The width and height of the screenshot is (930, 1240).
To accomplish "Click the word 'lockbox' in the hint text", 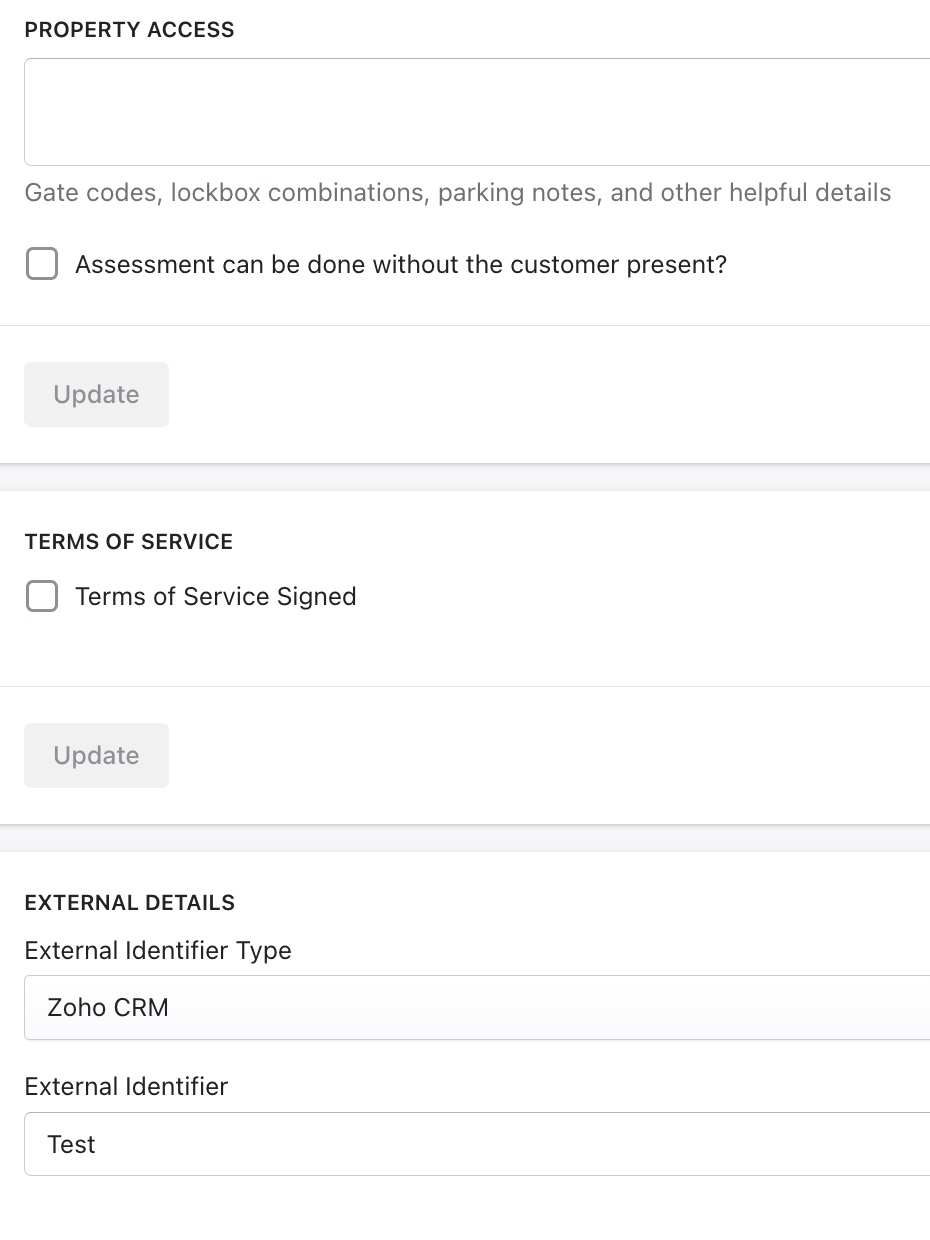I will coord(216,193).
